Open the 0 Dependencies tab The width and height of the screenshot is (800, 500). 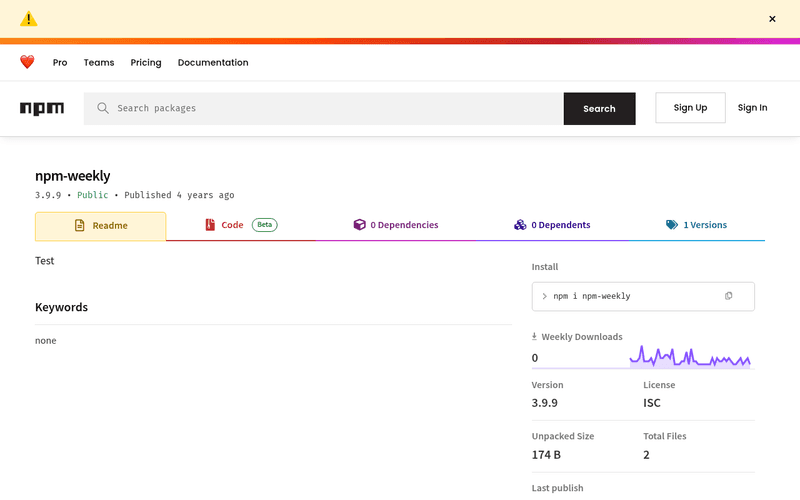395,226
